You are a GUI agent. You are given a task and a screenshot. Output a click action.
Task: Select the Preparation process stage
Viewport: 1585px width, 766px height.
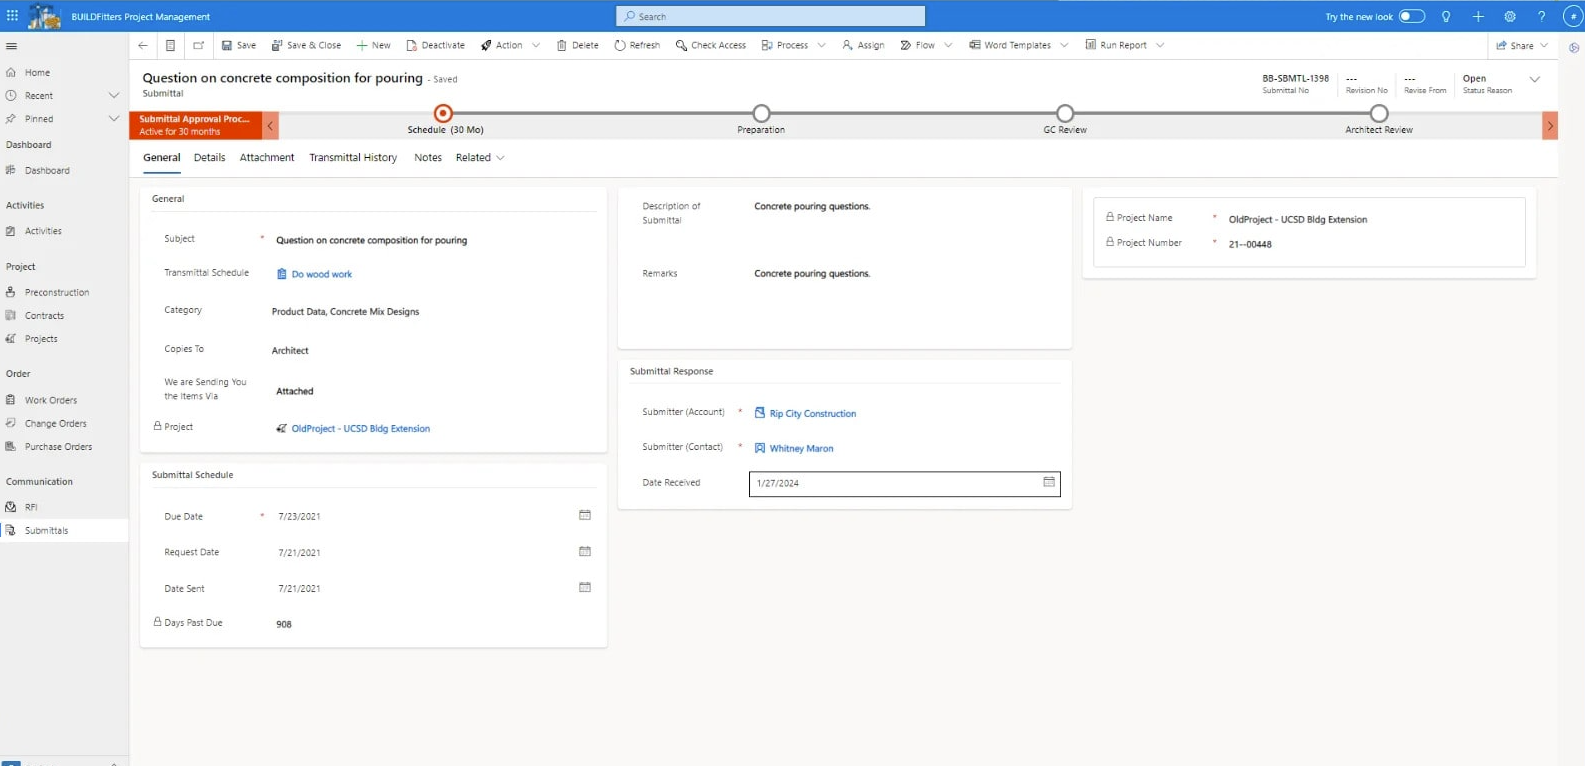(762, 113)
